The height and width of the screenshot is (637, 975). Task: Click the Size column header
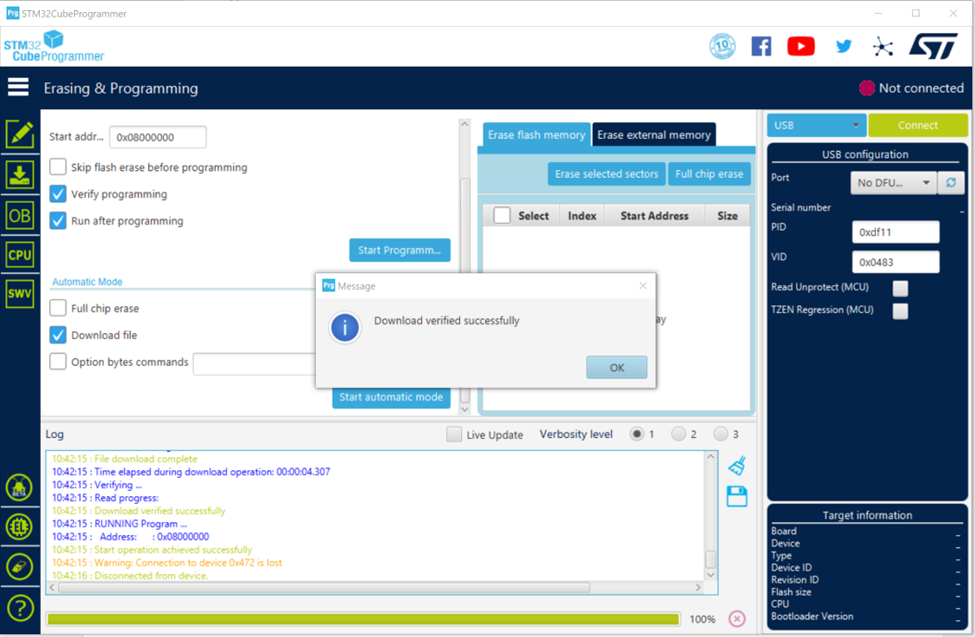click(x=727, y=216)
